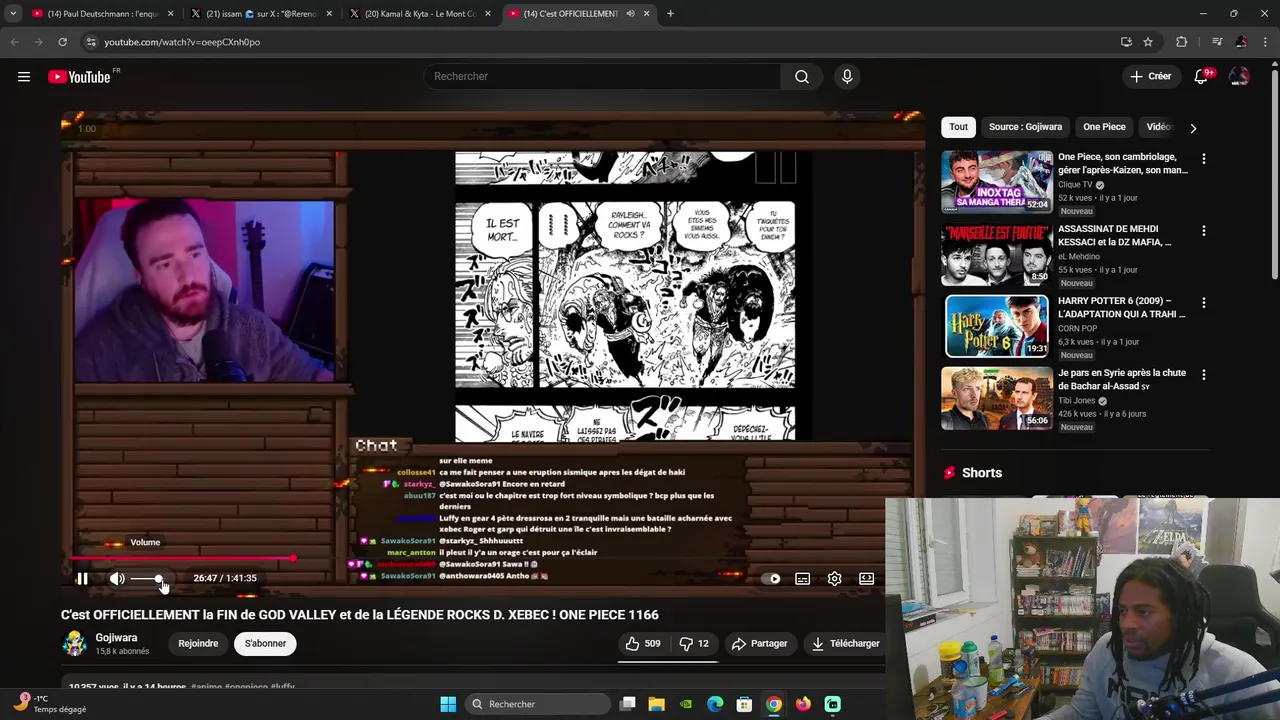Open Firefox from the taskbar
1280x720 pixels.
click(803, 704)
